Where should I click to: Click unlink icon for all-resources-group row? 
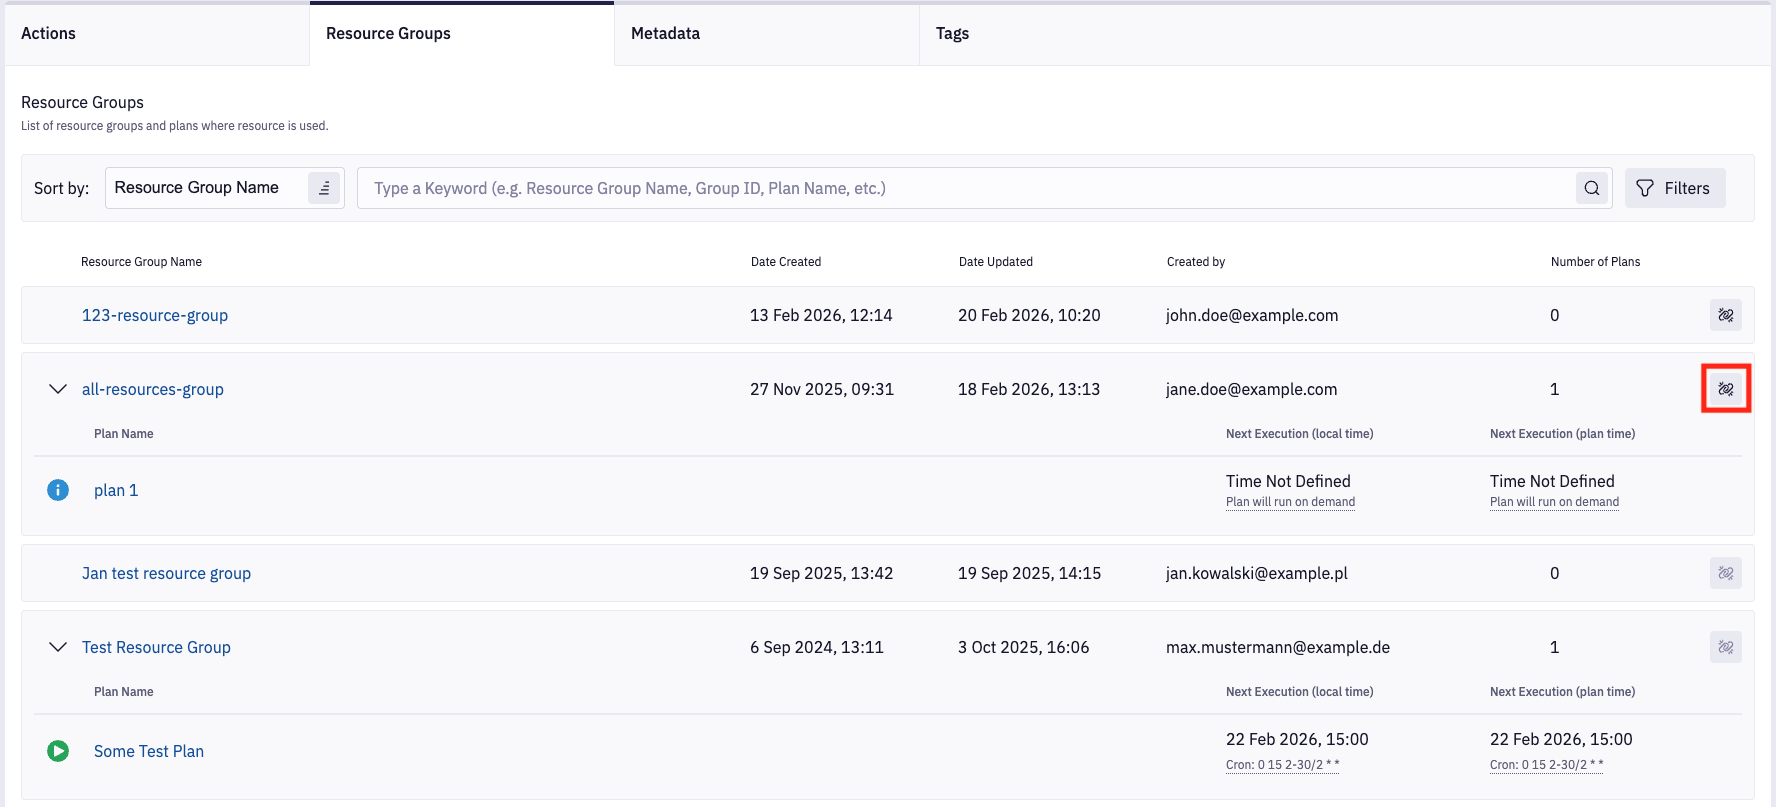coord(1725,389)
